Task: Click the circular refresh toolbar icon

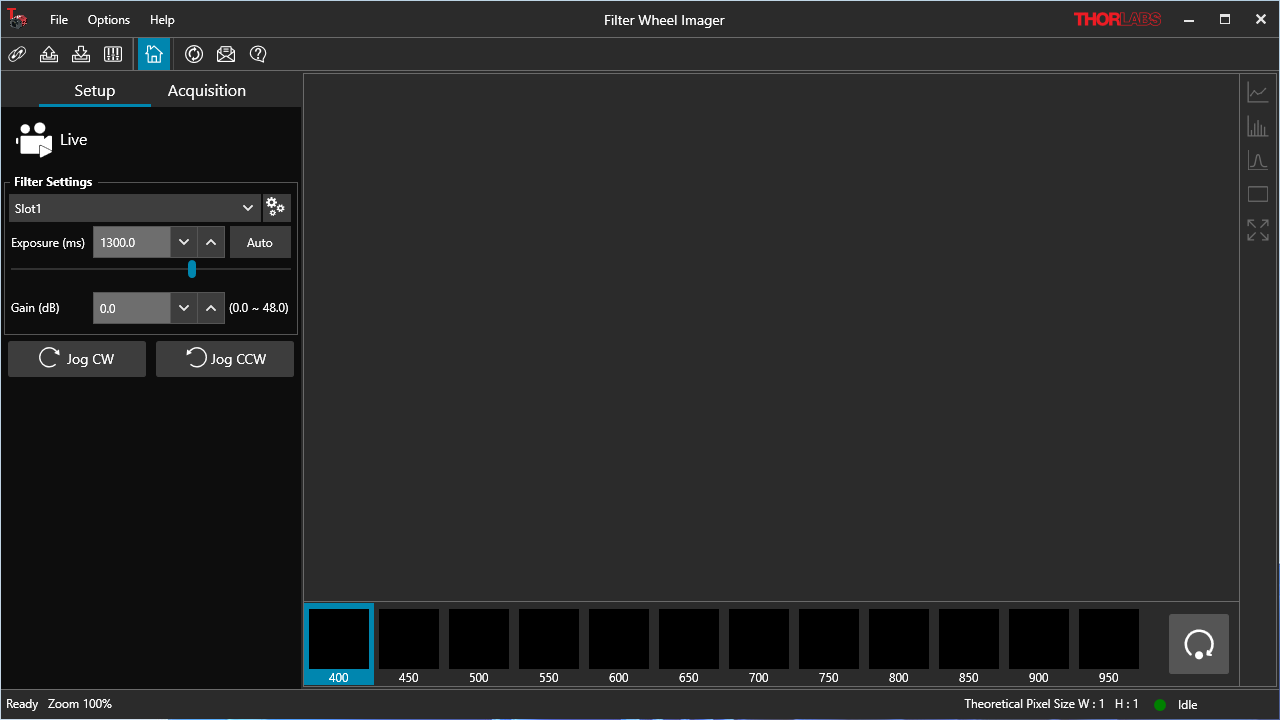Action: 194,54
